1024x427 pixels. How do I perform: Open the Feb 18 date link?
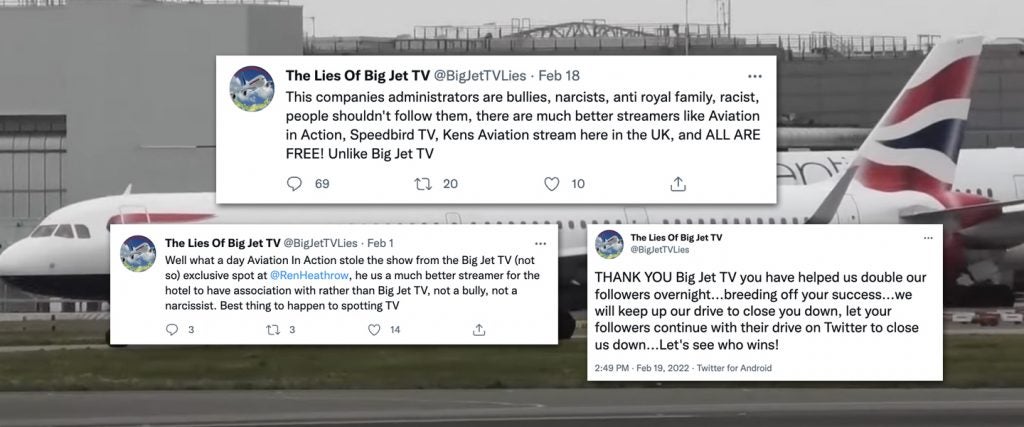[558, 76]
